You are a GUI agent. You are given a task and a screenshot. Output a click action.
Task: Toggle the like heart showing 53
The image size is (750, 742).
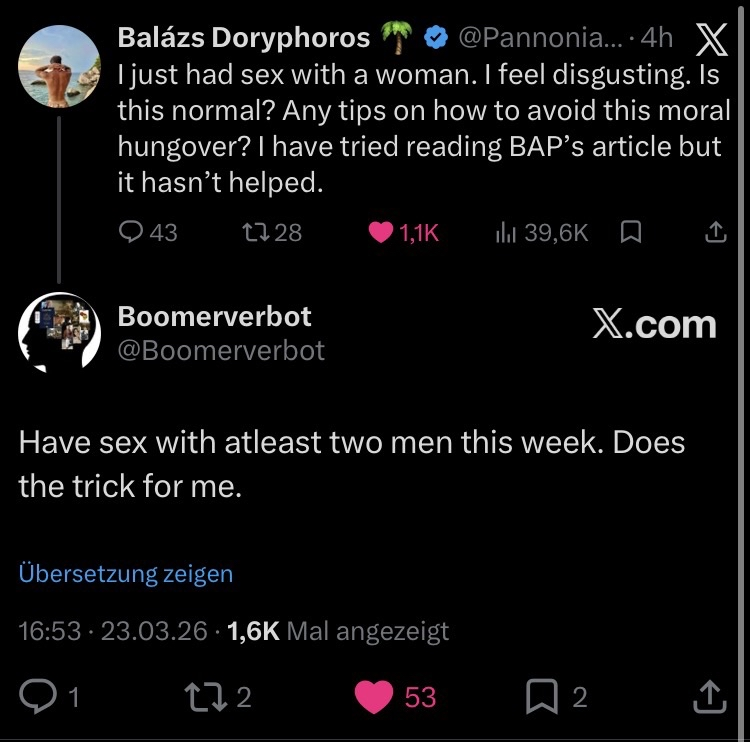[376, 697]
